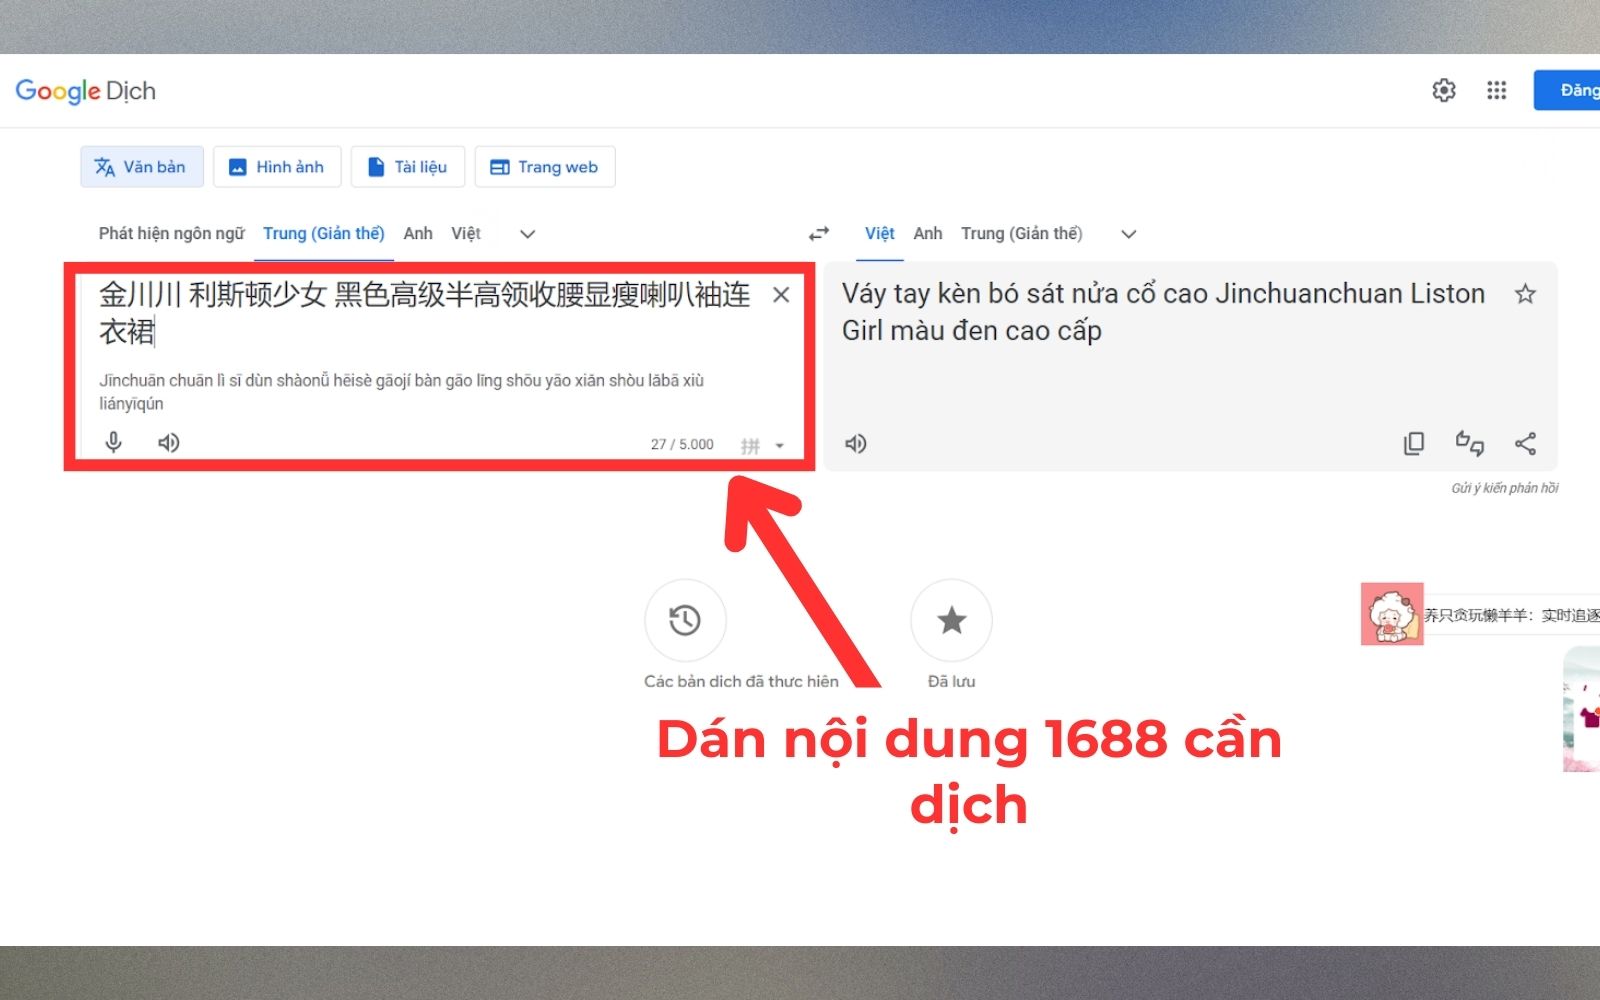Image resolution: width=1600 pixels, height=1000 pixels.
Task: Click the Google Dịch logo
Action: click(86, 91)
